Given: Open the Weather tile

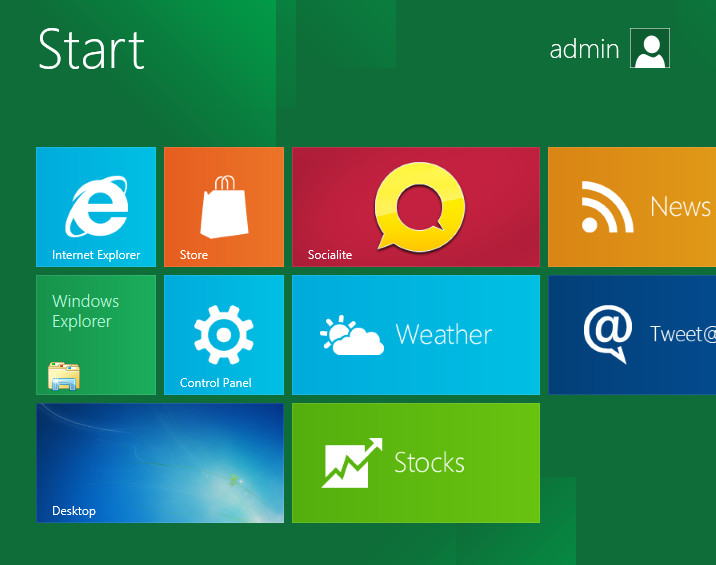Looking at the screenshot, I should point(416,335).
